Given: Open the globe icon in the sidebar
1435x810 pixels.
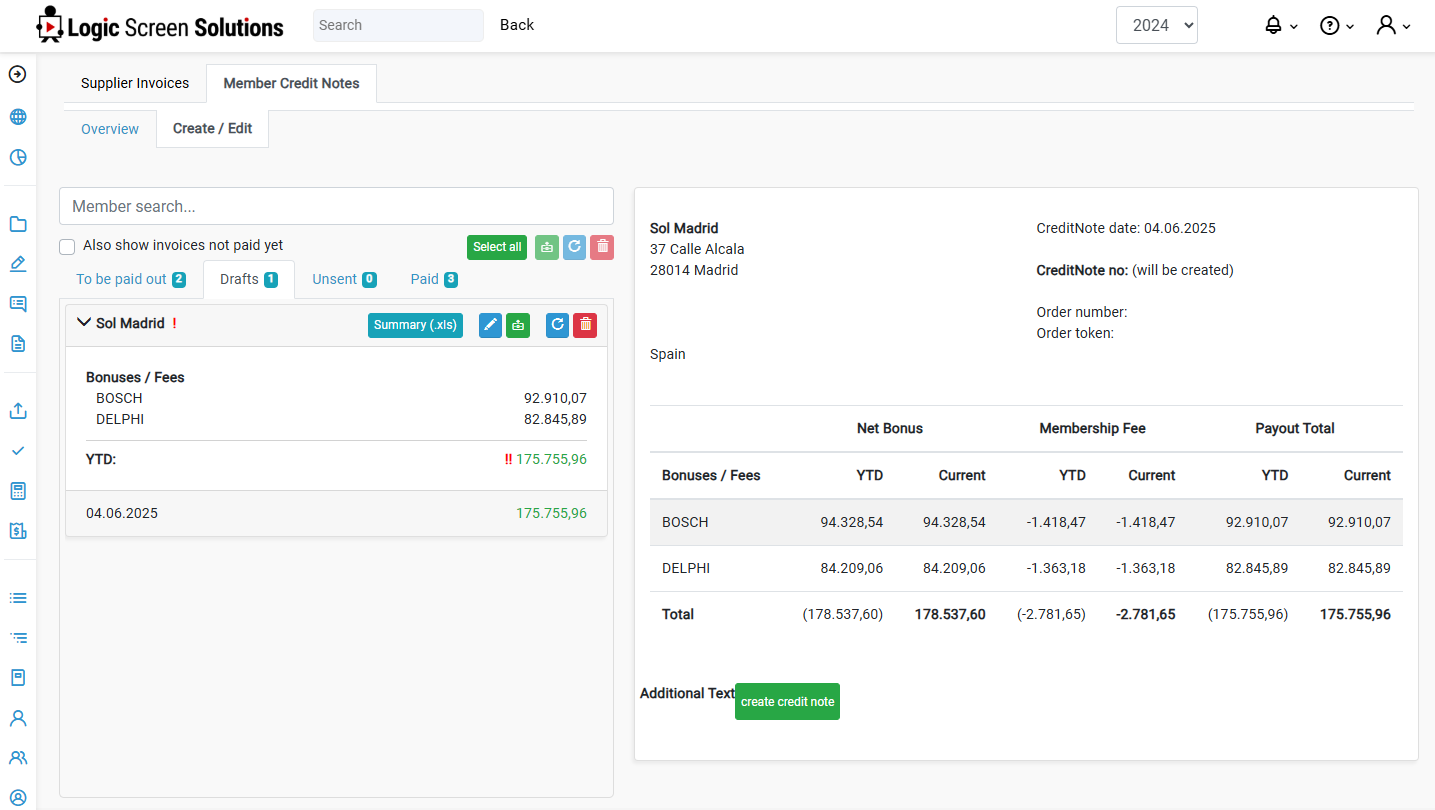Looking at the screenshot, I should coord(17,117).
